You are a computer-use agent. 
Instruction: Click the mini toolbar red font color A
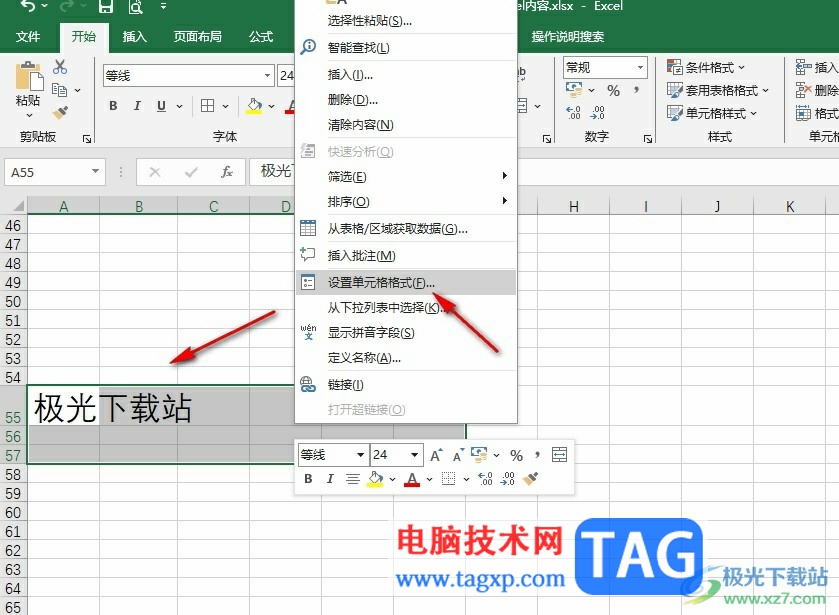point(412,479)
